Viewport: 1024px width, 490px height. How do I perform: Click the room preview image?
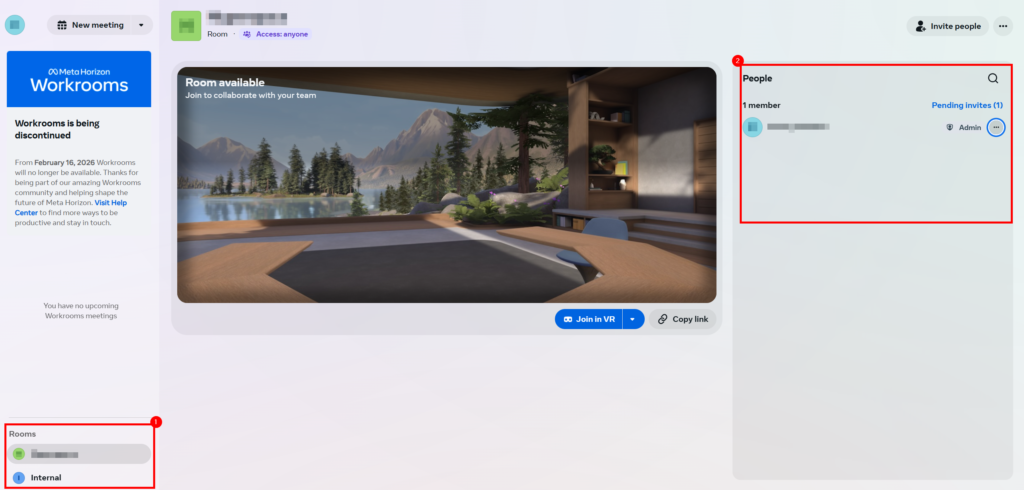click(446, 185)
